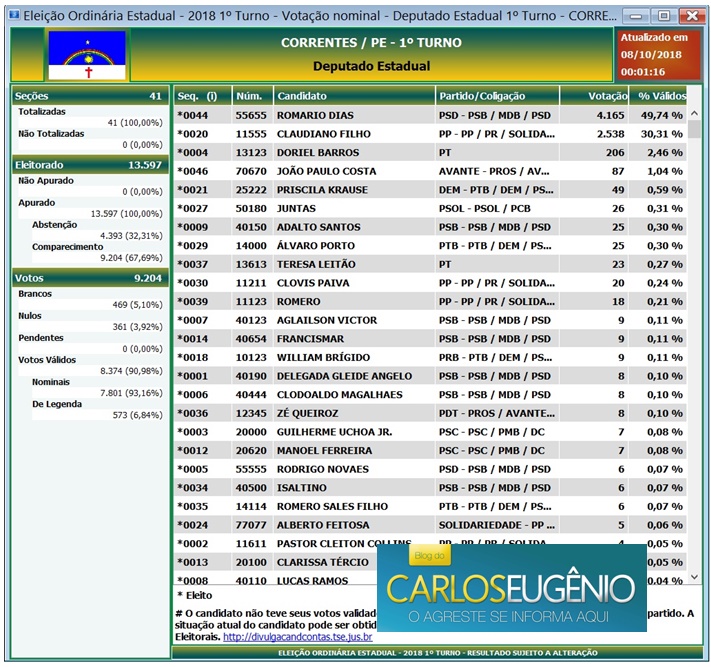Select the CLARISSA TÉRCIO candidate row
Image resolution: width=711 pixels, height=667 pixels.
(275, 562)
